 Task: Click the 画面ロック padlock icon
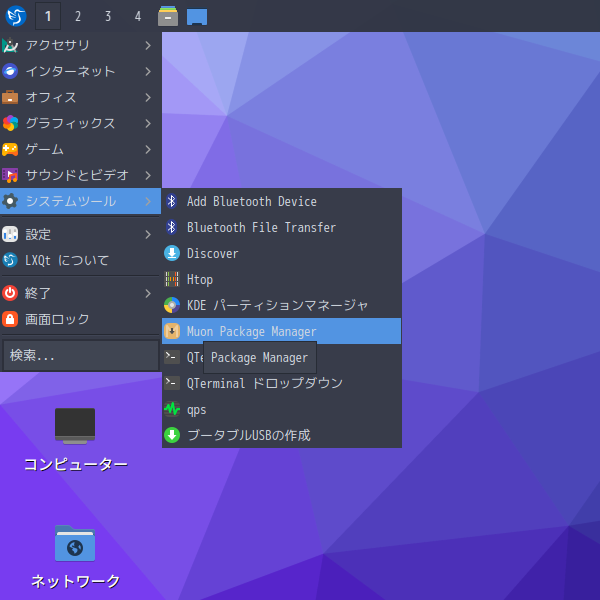[x=10, y=319]
